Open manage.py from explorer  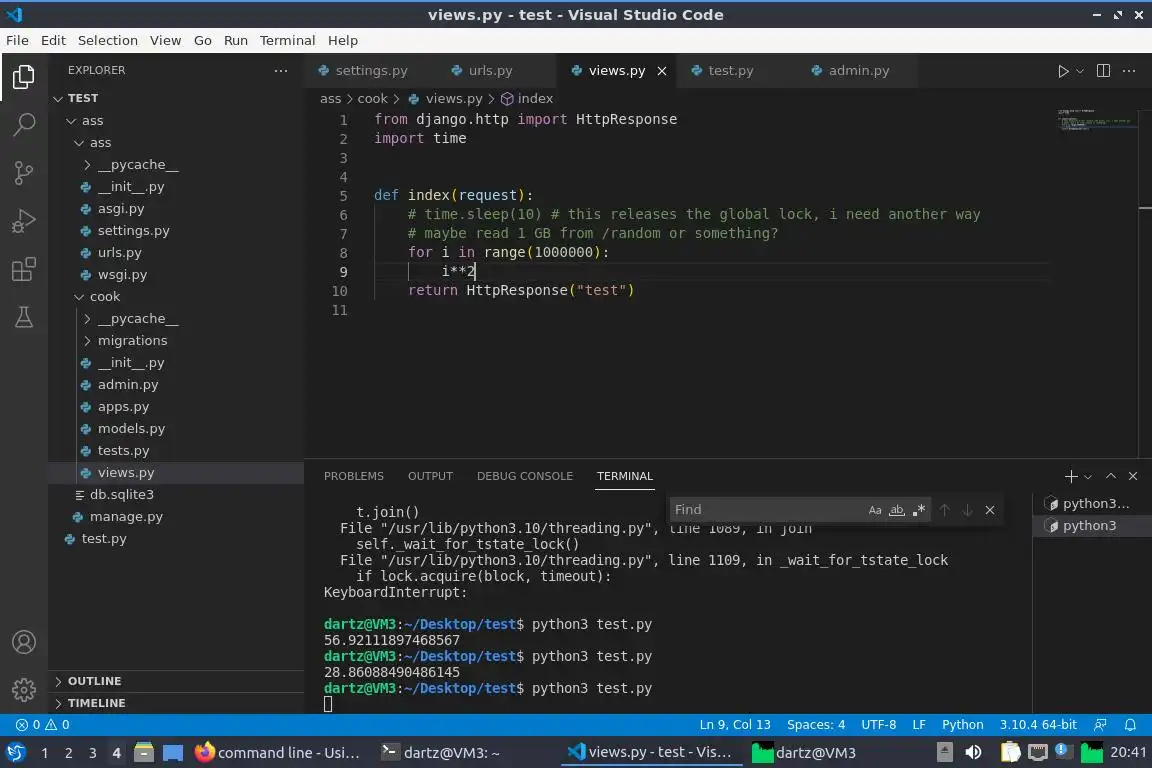pos(126,517)
